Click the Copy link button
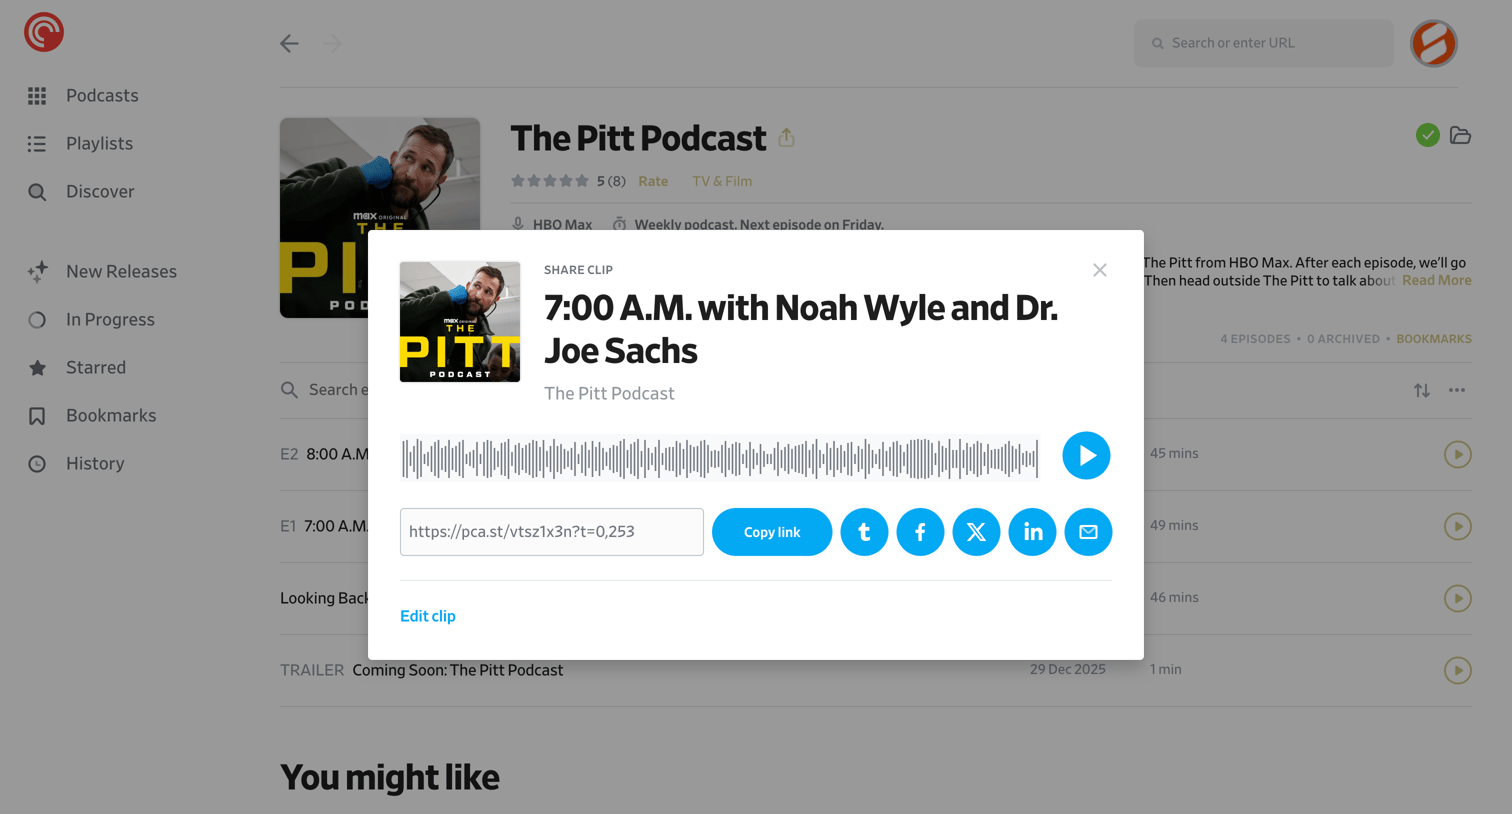The height and width of the screenshot is (814, 1512). (772, 532)
